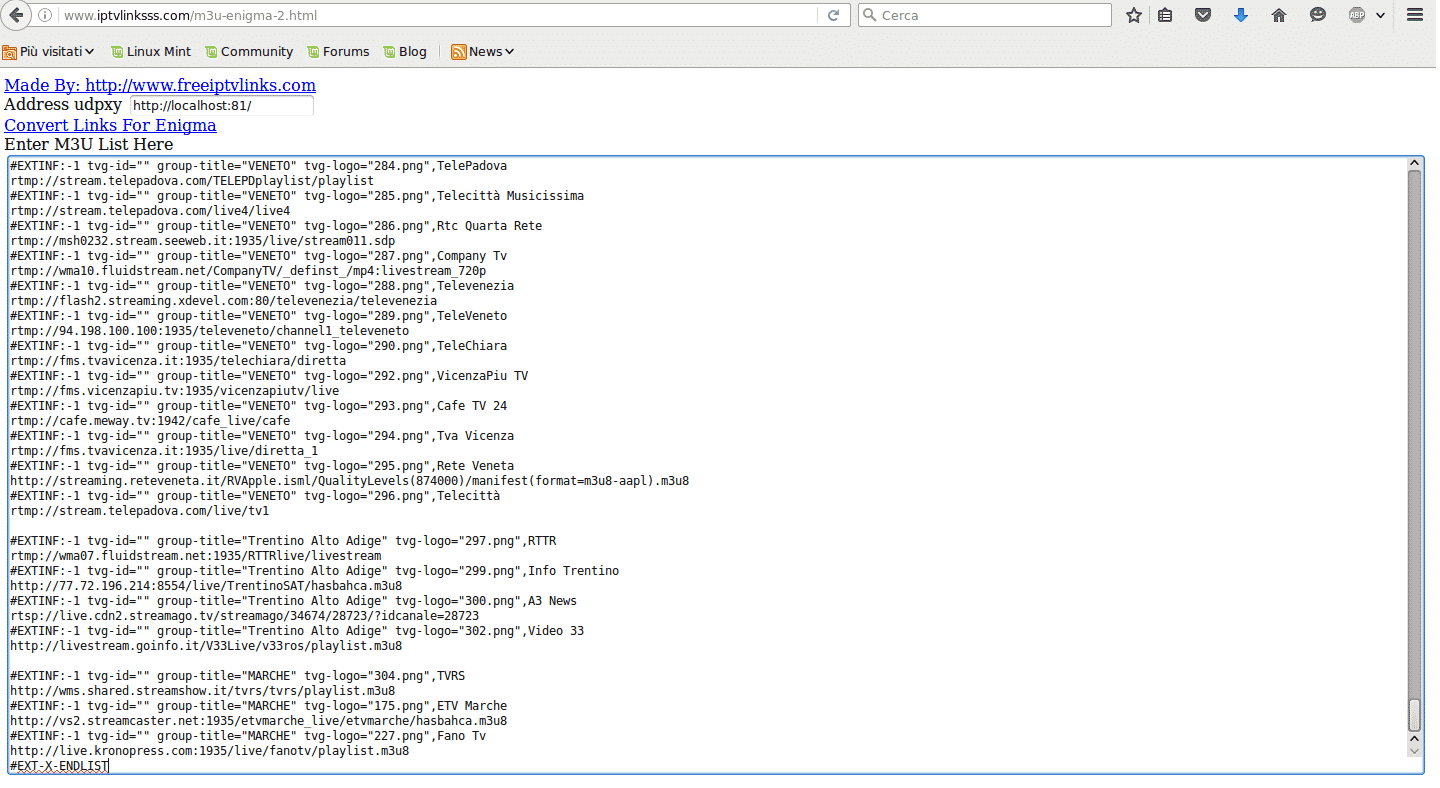Save page to Pocket
Image resolution: width=1440 pixels, height=788 pixels.
[x=1203, y=15]
